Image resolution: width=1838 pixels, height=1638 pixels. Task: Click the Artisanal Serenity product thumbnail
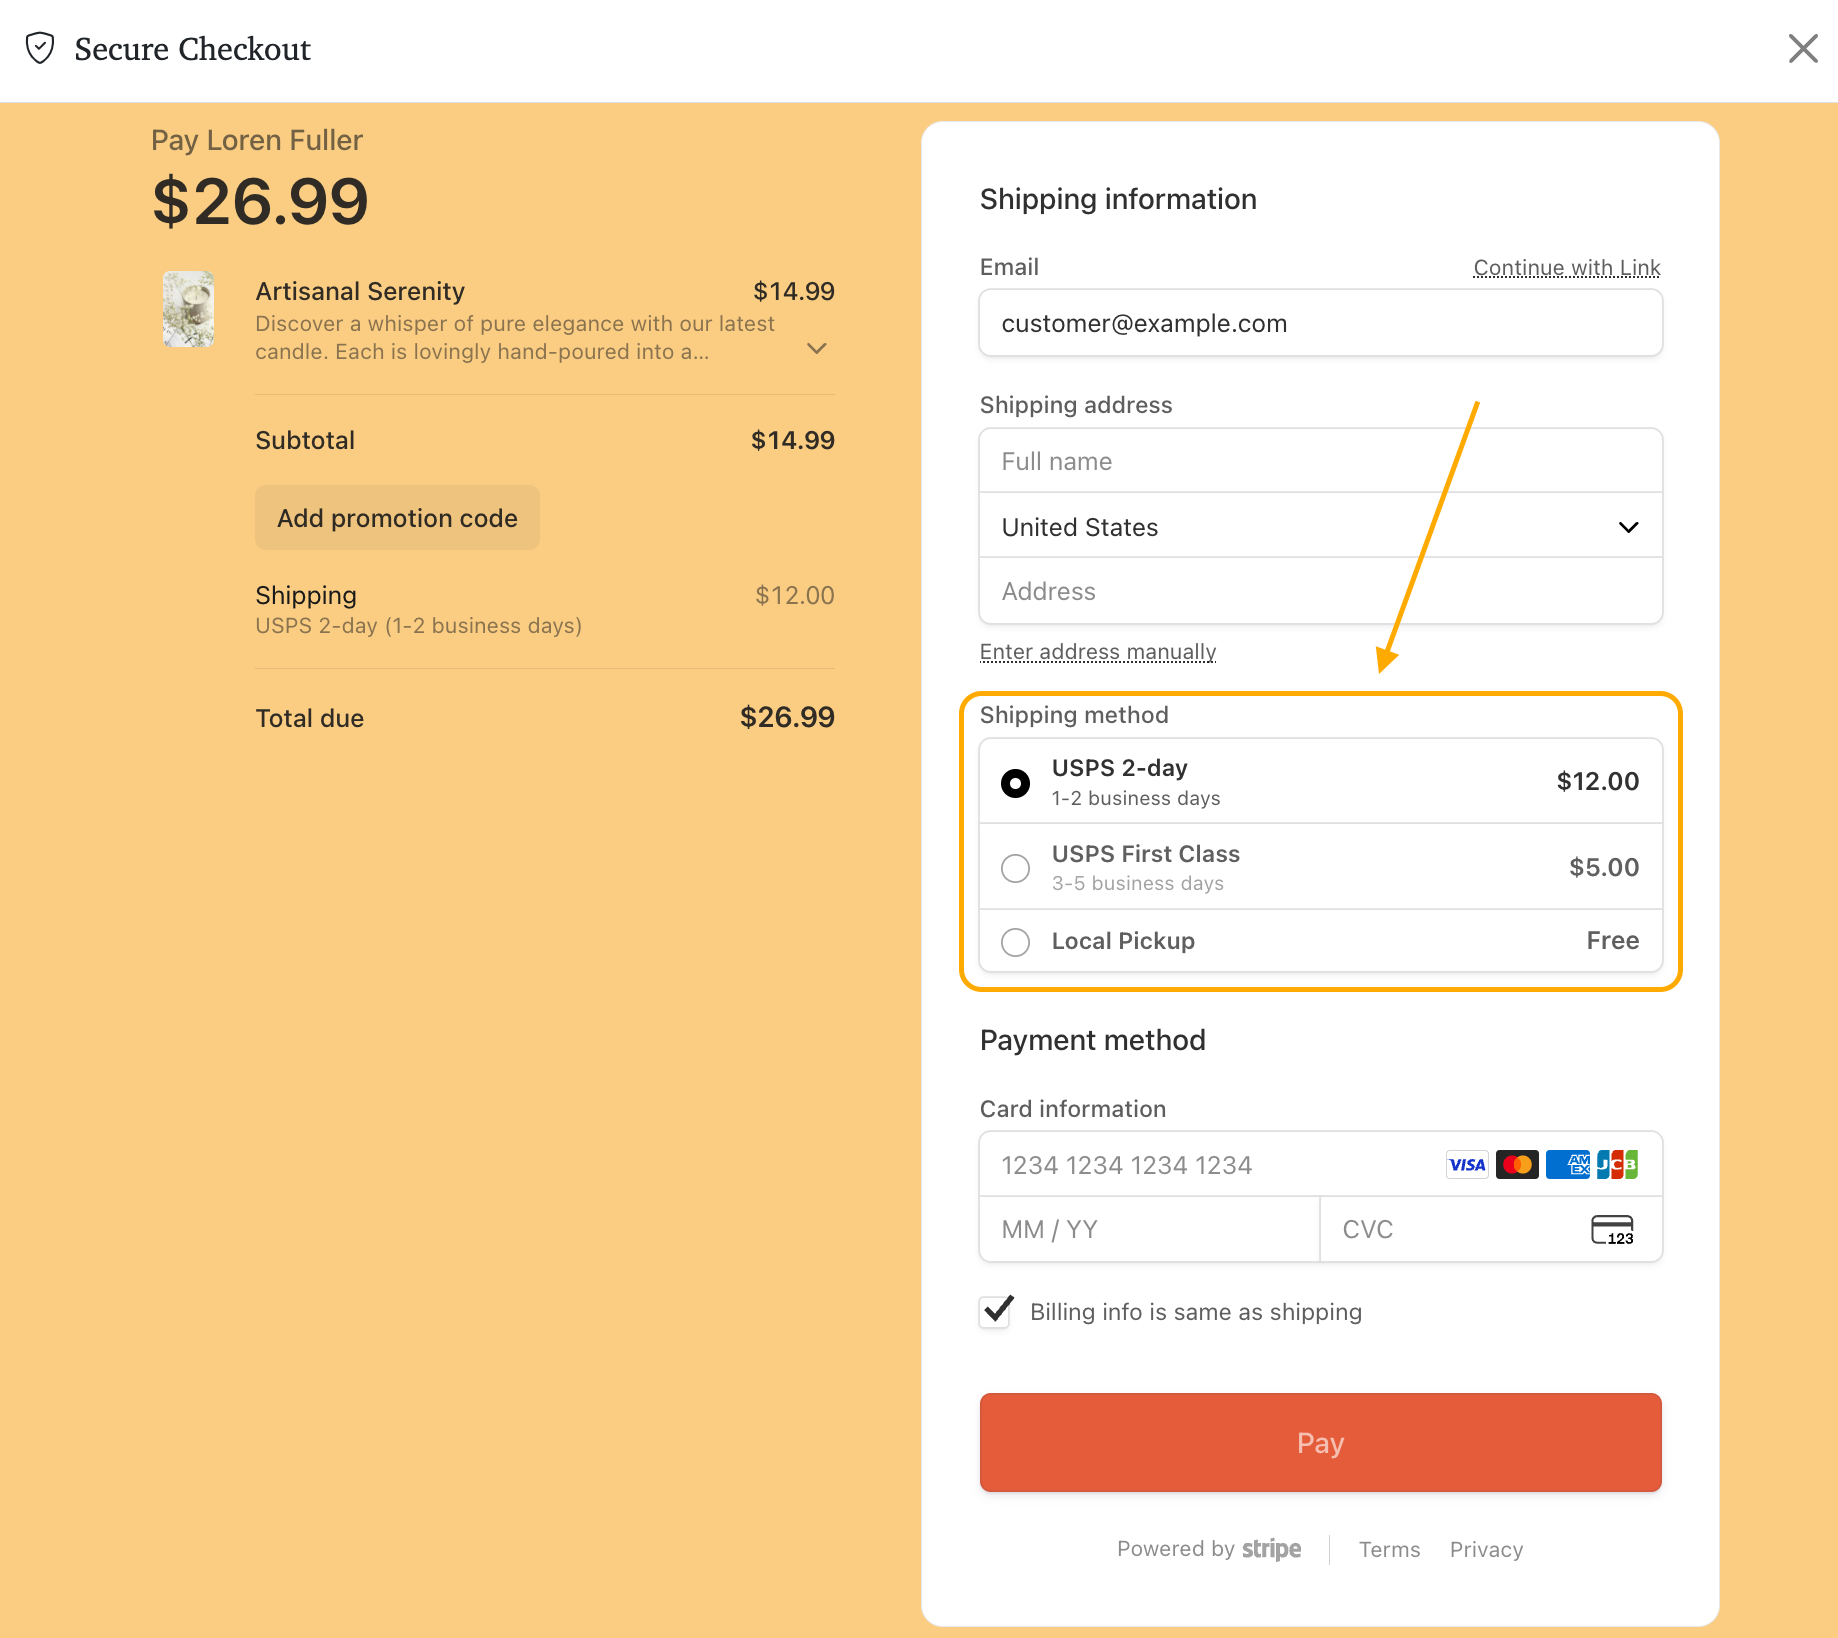tap(189, 309)
